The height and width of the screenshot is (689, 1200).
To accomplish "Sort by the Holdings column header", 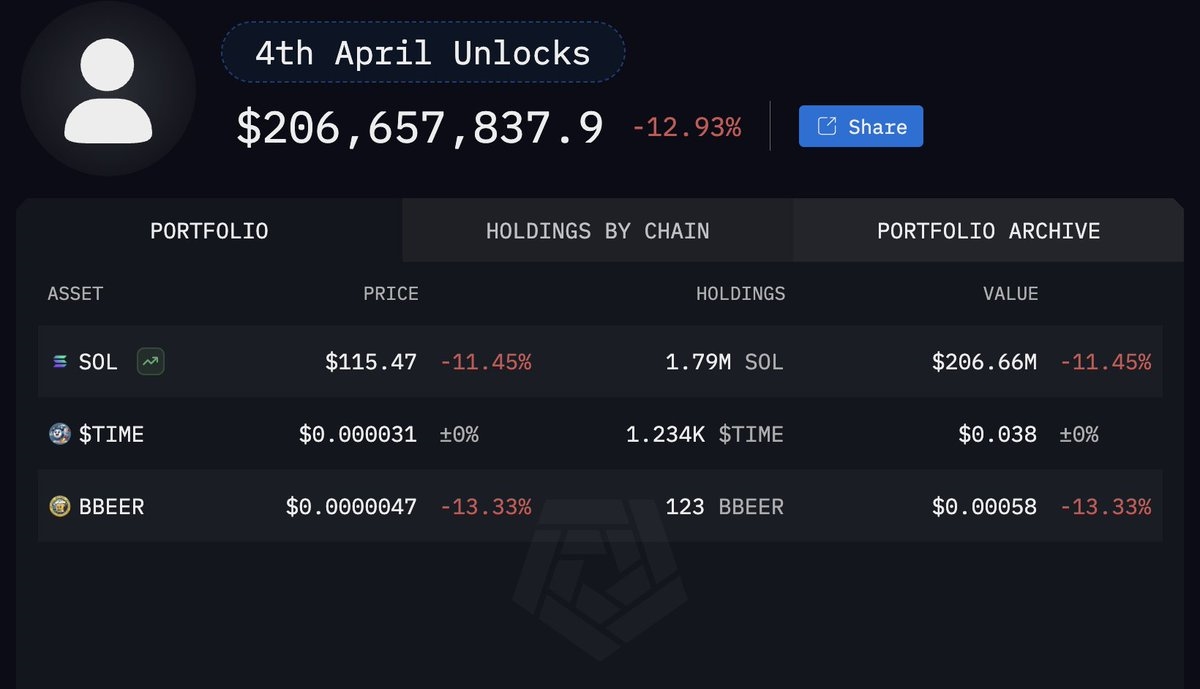I will 740,294.
